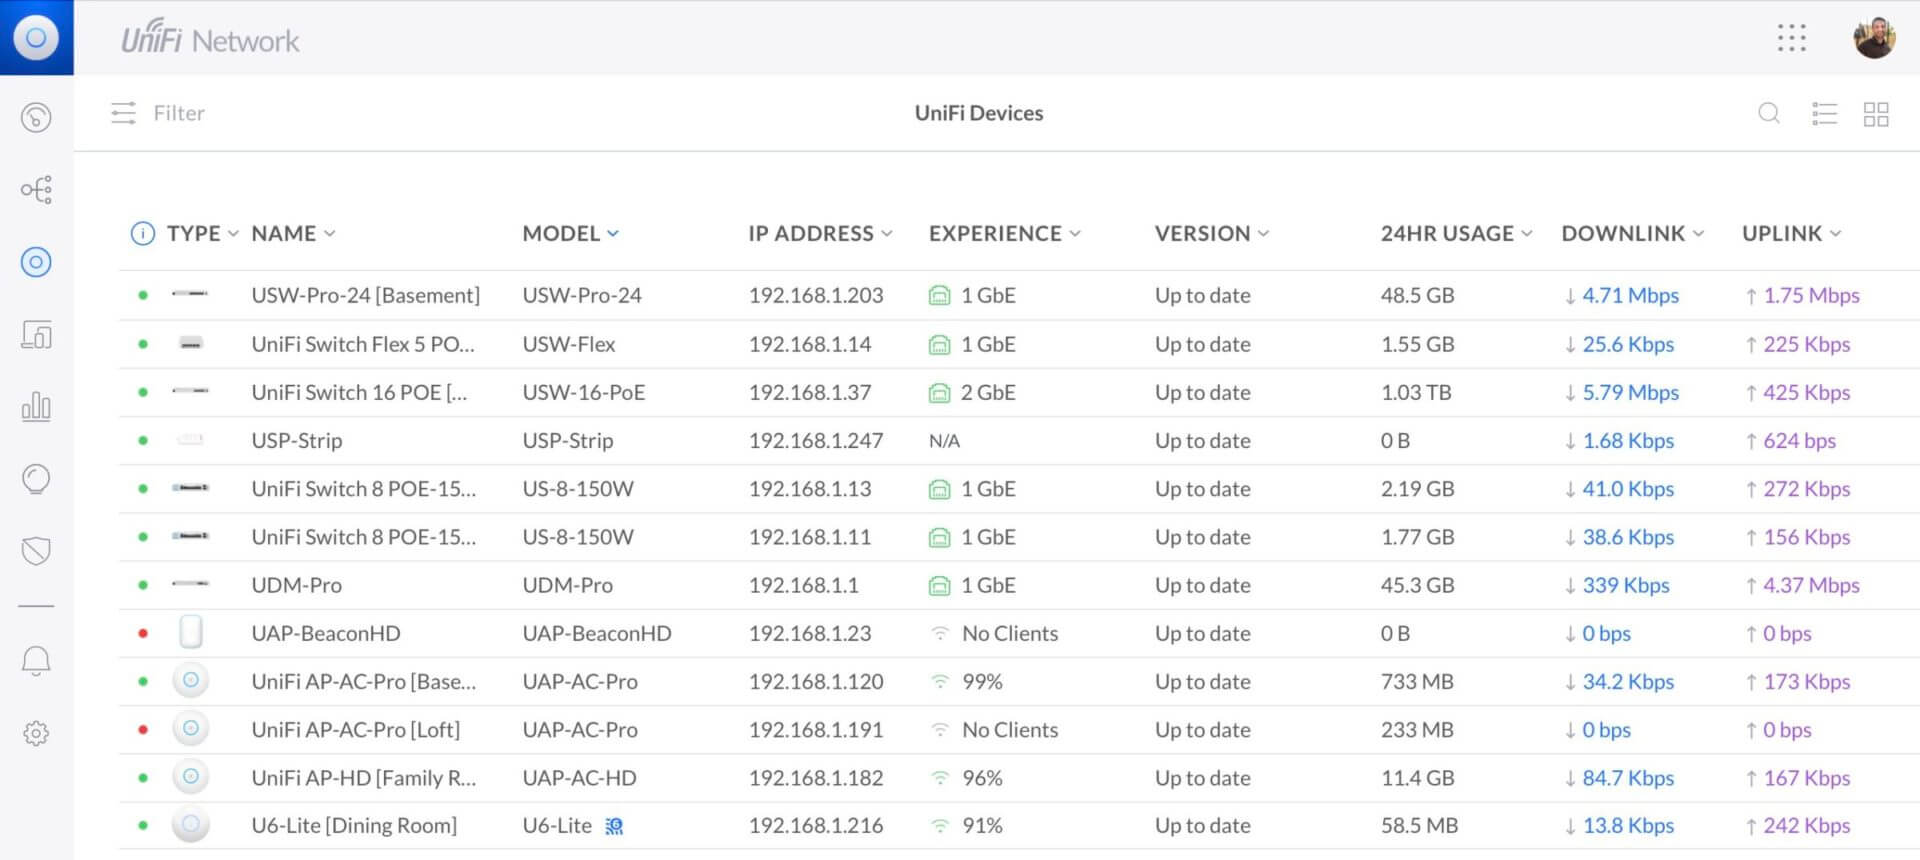This screenshot has height=860, width=1920.
Task: Open the Settings gear icon
Action: coord(36,733)
